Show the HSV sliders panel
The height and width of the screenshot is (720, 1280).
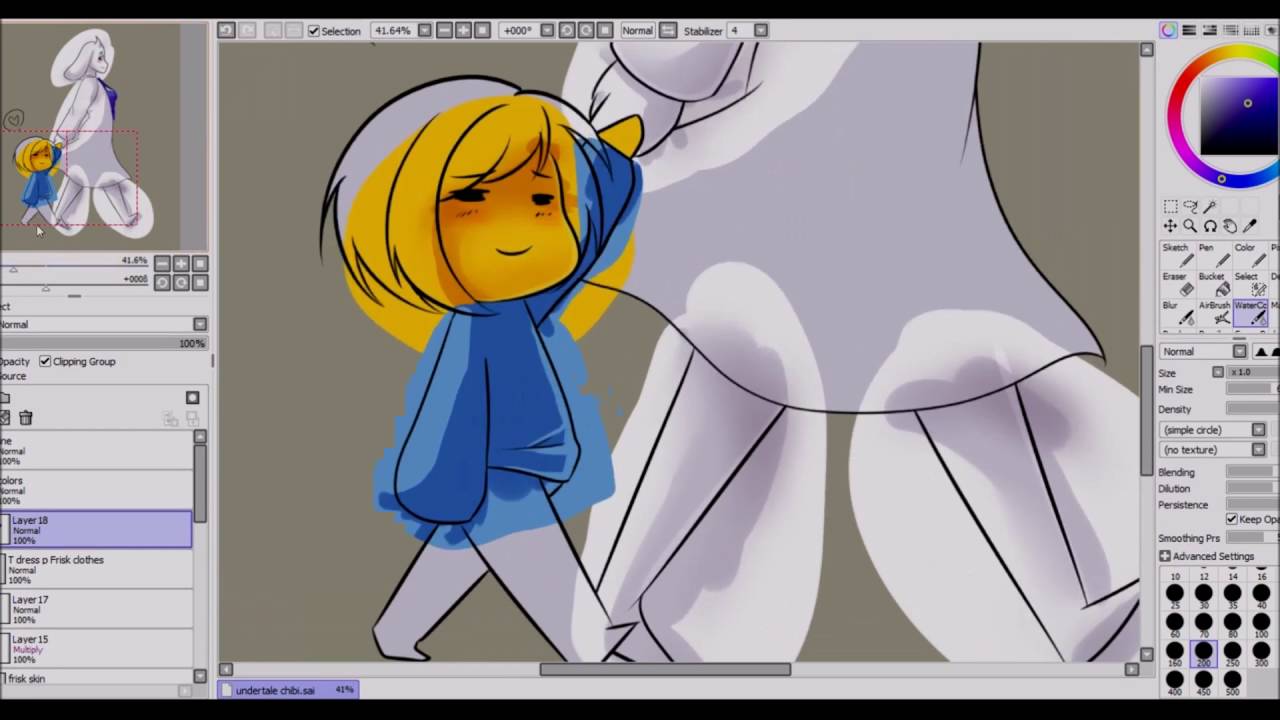pyautogui.click(x=1209, y=31)
